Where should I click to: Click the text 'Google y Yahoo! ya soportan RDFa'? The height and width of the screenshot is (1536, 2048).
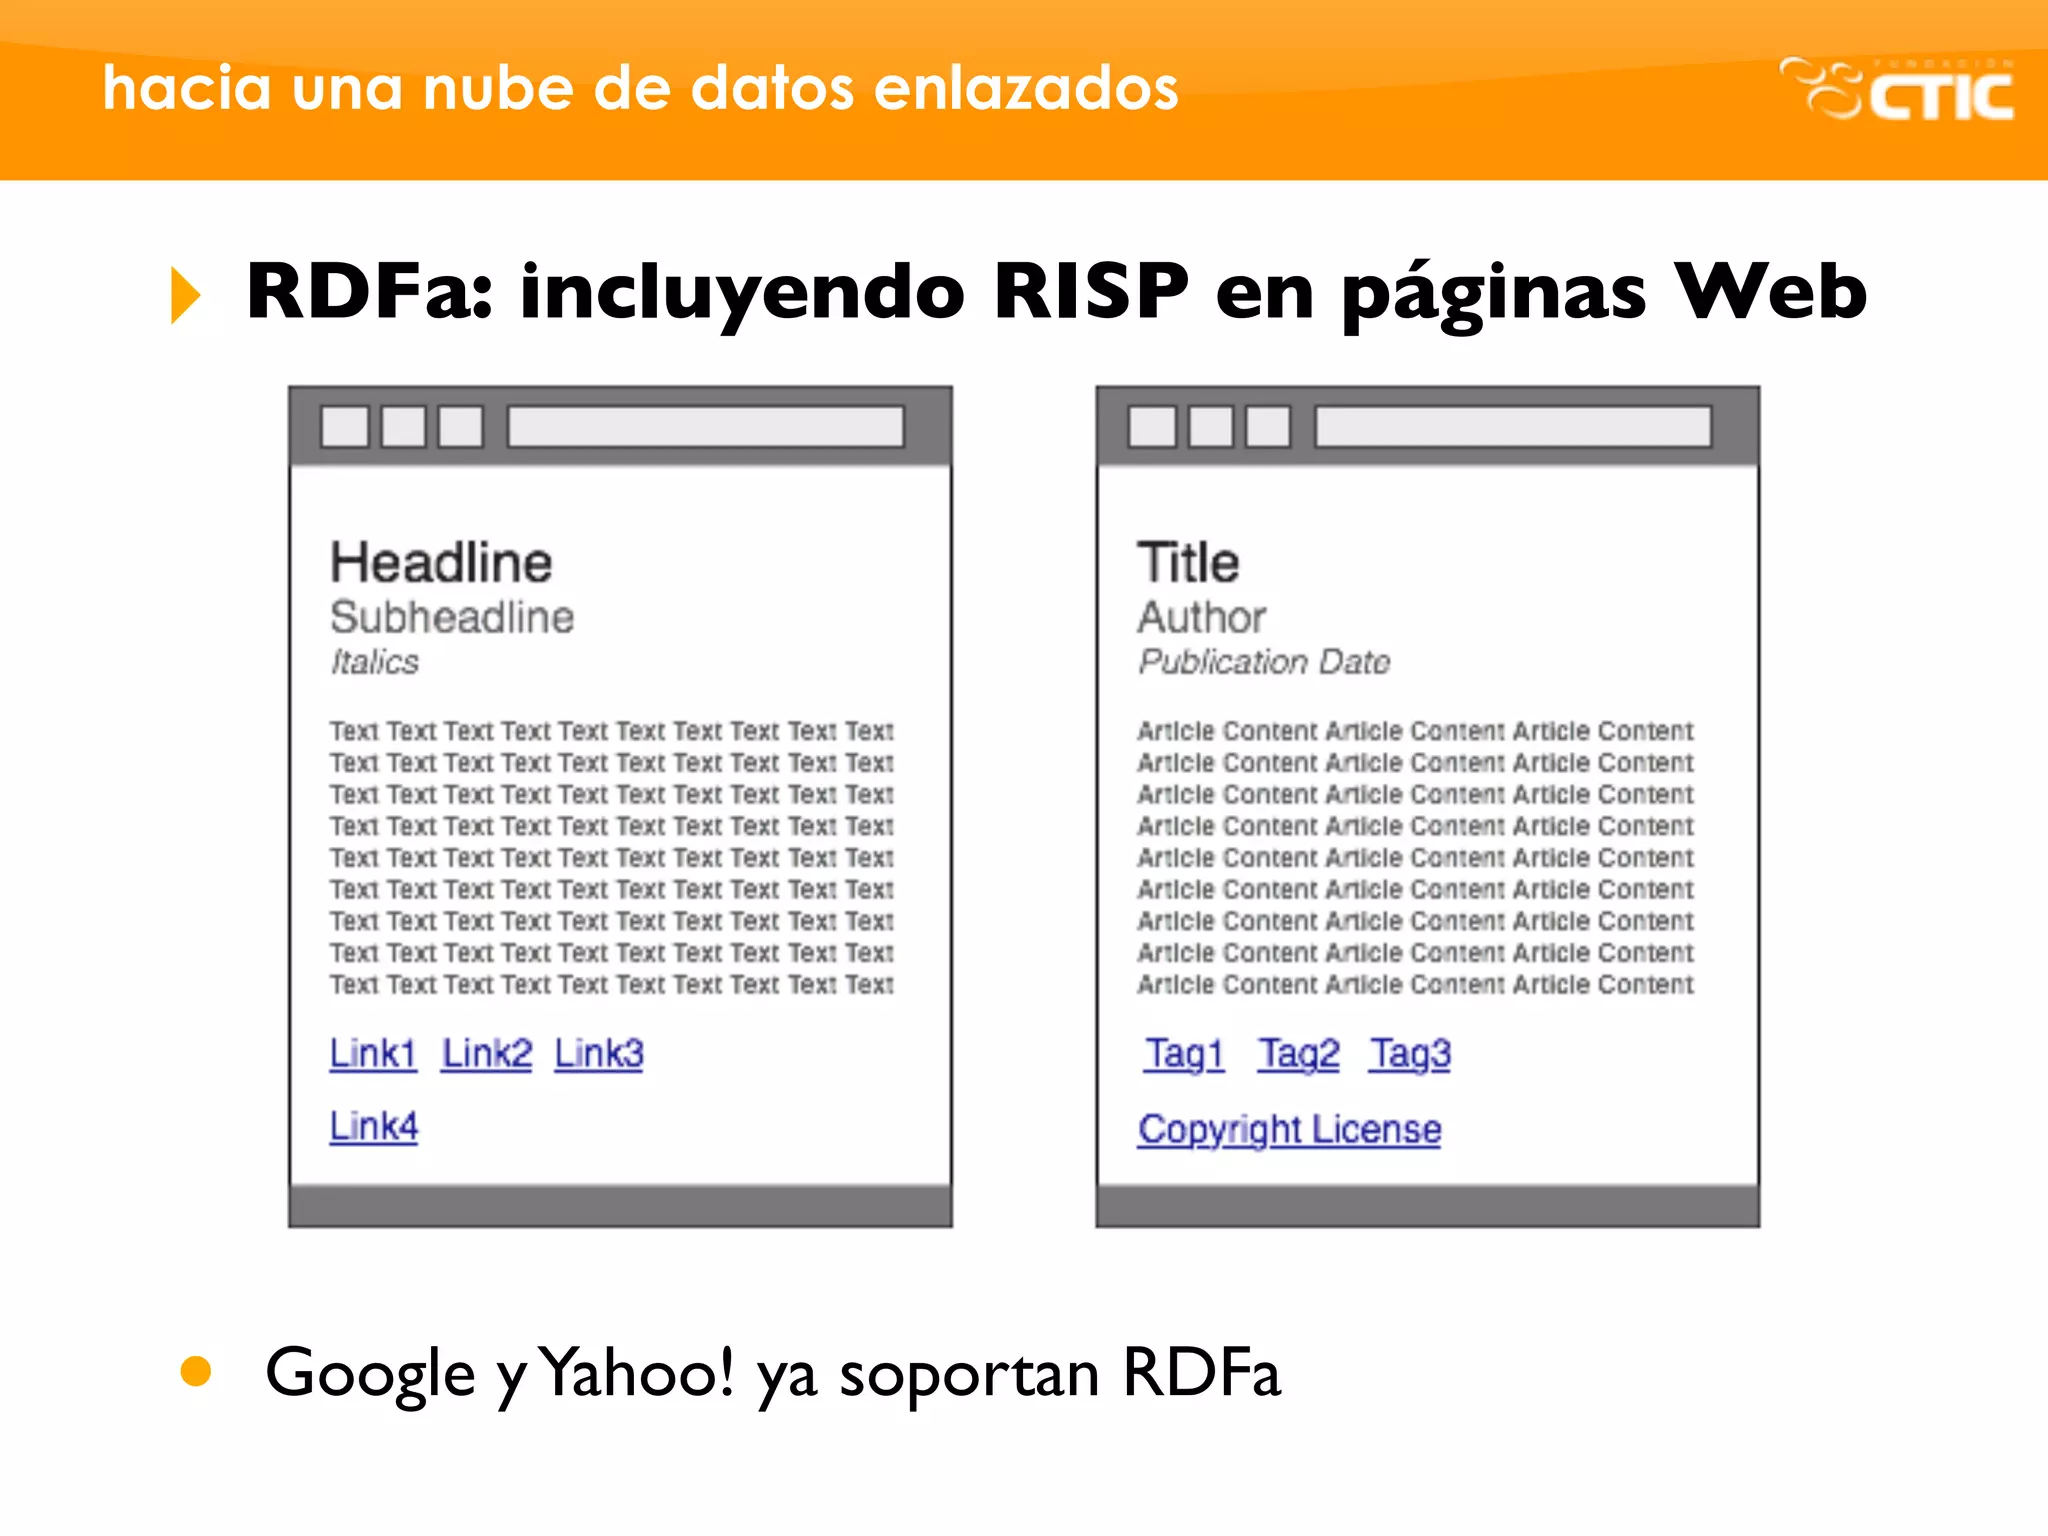(772, 1374)
